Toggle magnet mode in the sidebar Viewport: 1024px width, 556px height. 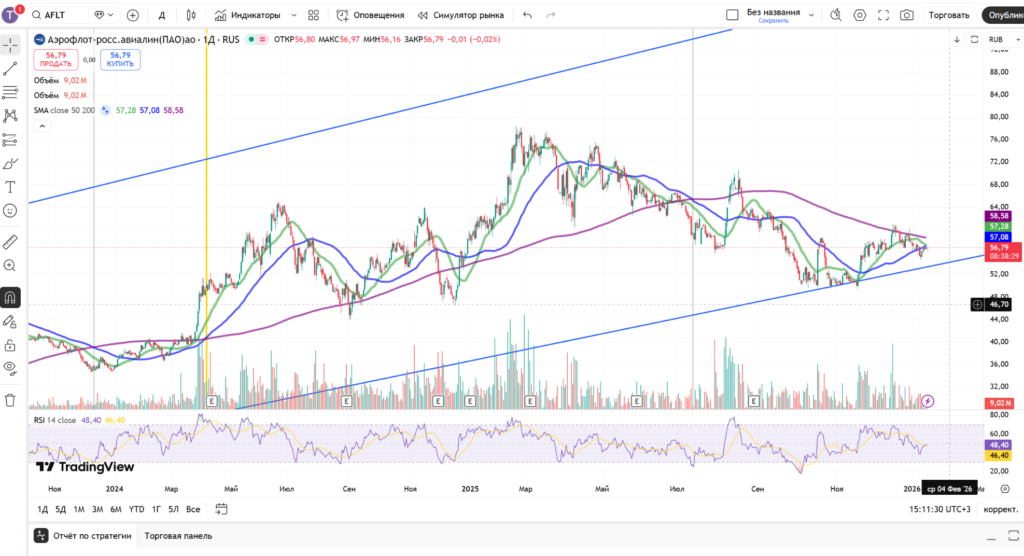[x=10, y=298]
